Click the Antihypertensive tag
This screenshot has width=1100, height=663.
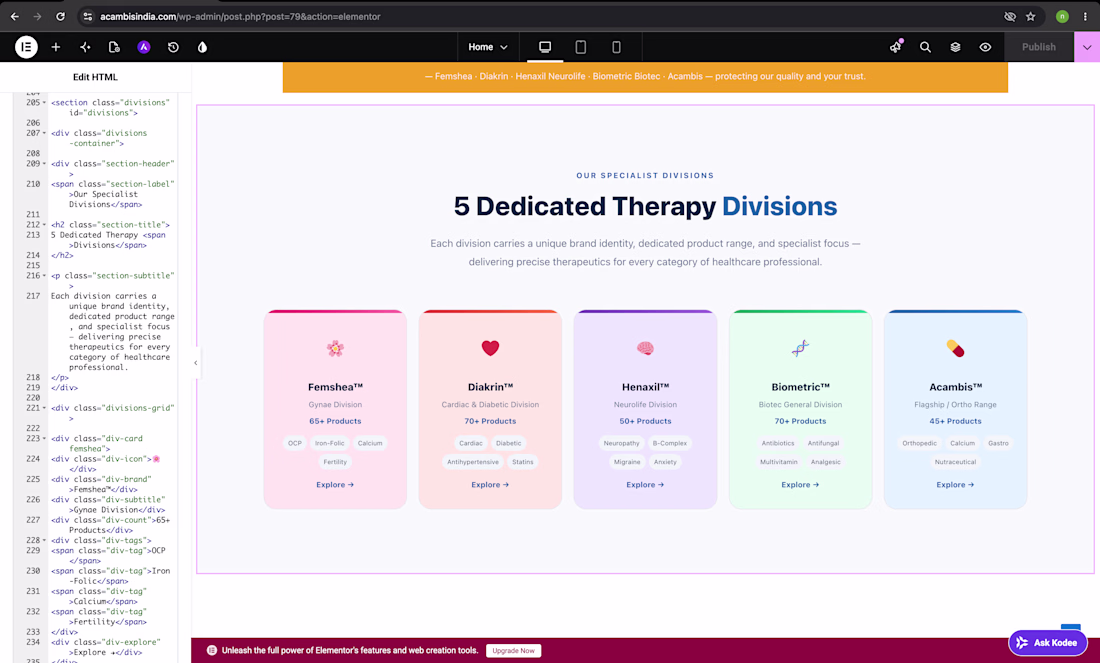(473, 462)
